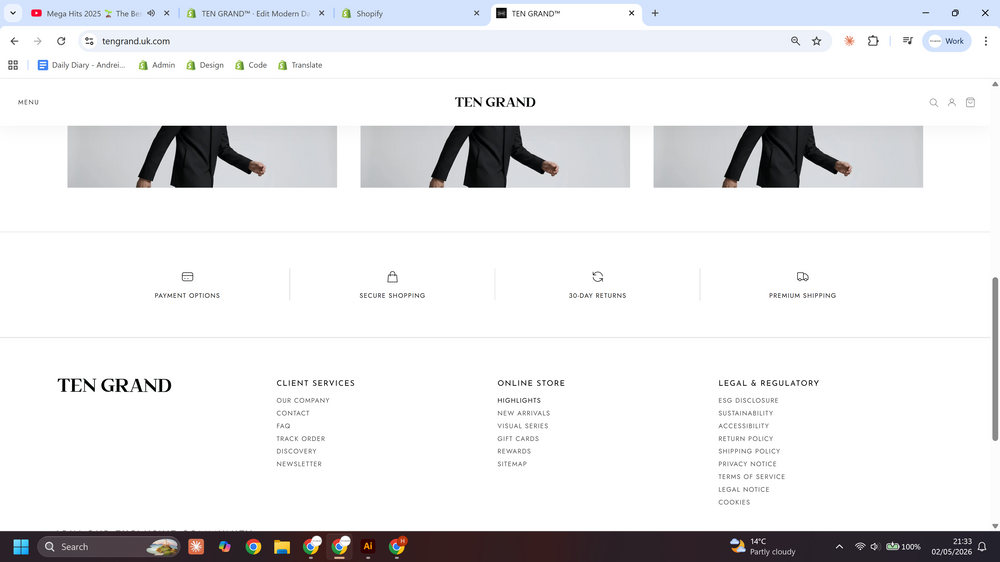The width and height of the screenshot is (1000, 562).
Task: Open the Our Company footer link
Action: tap(303, 401)
